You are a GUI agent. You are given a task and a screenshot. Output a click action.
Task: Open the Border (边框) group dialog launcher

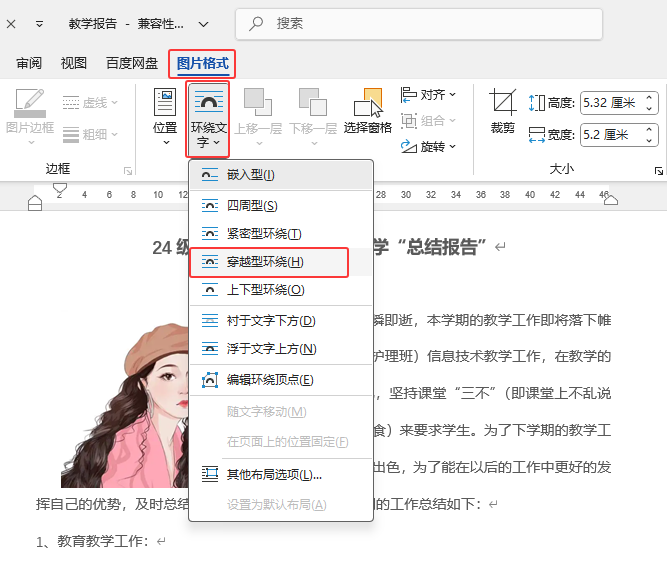point(128,171)
